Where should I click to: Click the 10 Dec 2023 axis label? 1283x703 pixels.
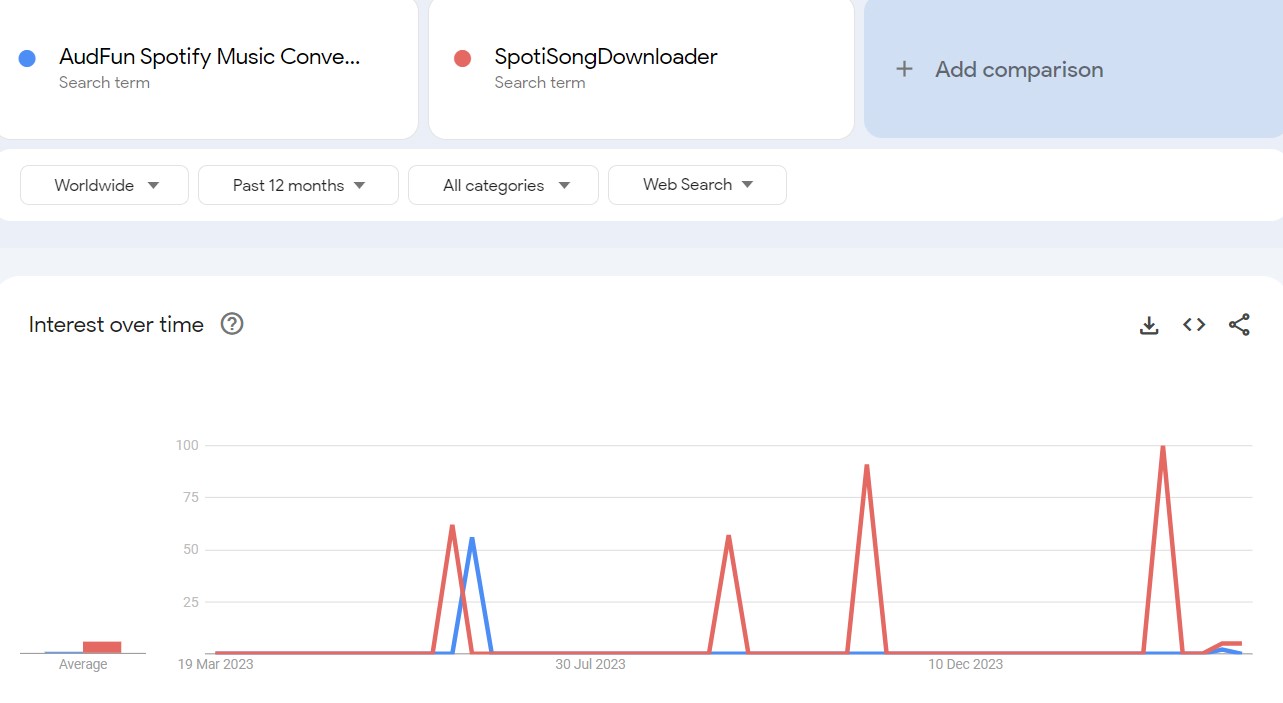pos(965,664)
